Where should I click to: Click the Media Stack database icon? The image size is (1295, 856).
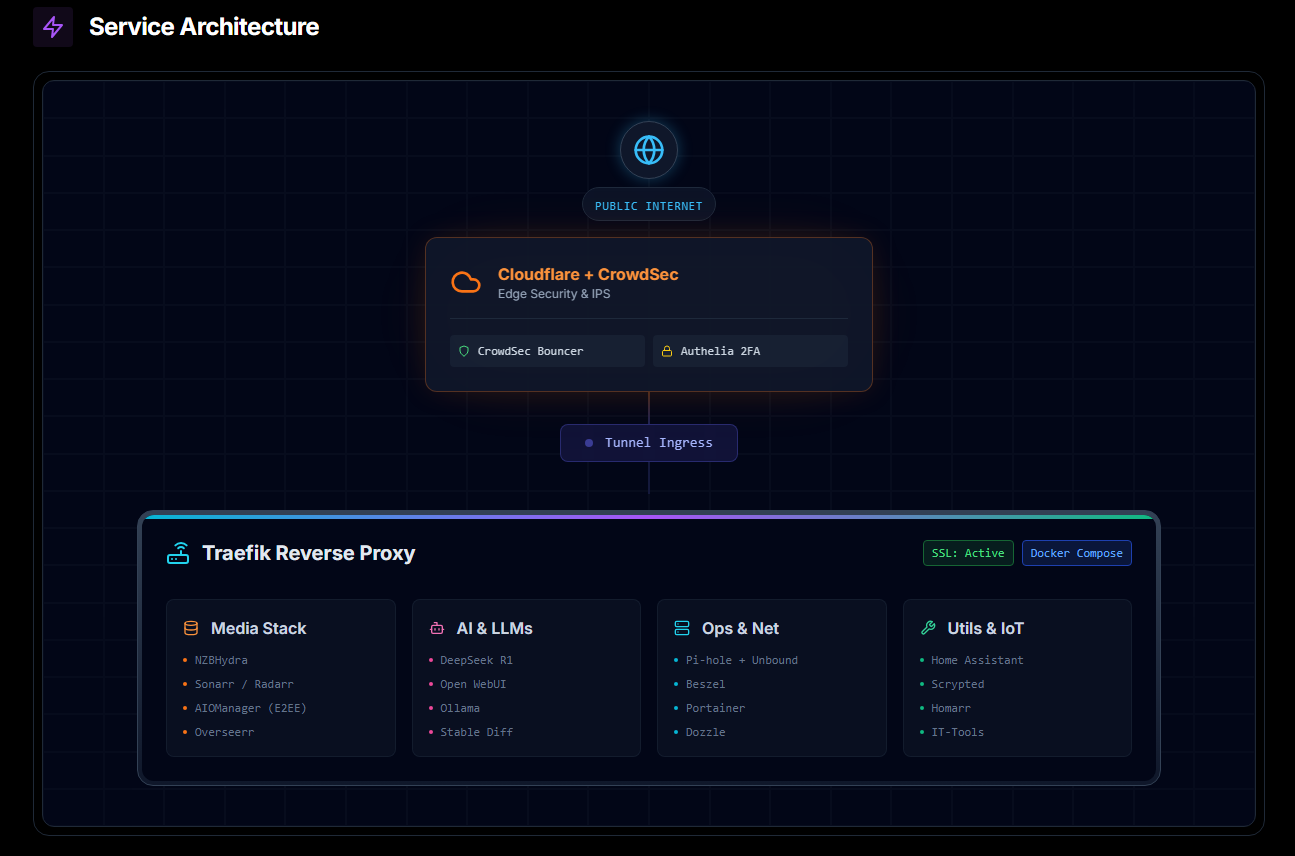pyautogui.click(x=191, y=628)
